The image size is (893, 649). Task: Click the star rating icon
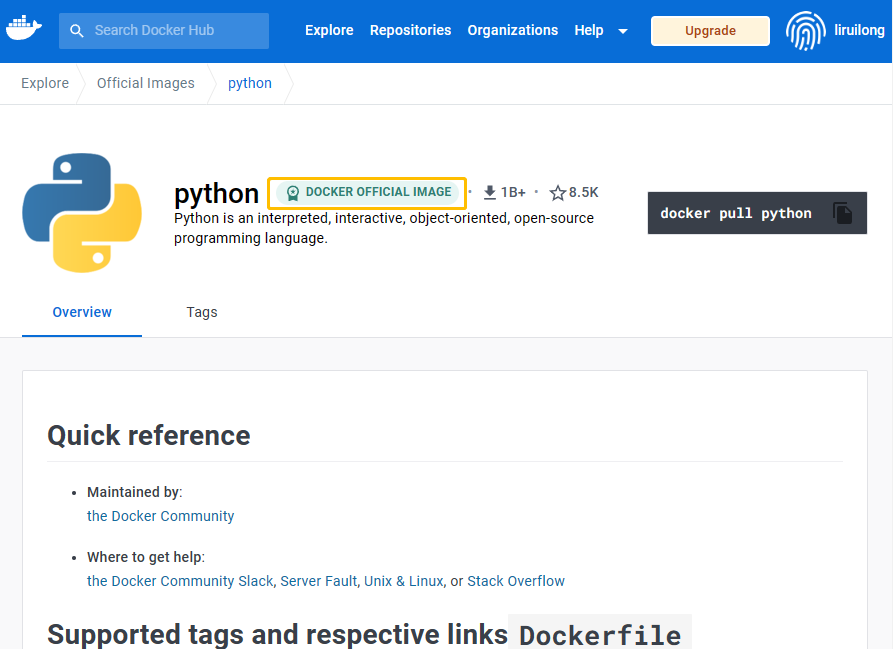(558, 193)
